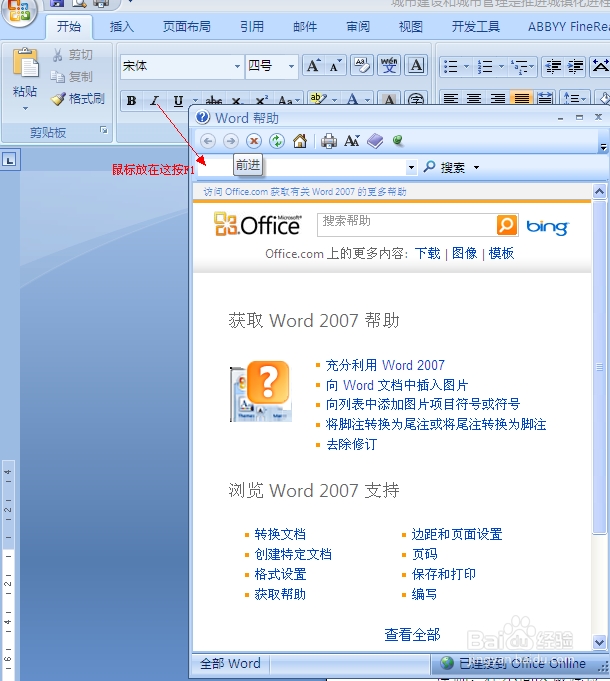Switch to the 页面布局 tab
This screenshot has height=681, width=610.
coord(187,26)
